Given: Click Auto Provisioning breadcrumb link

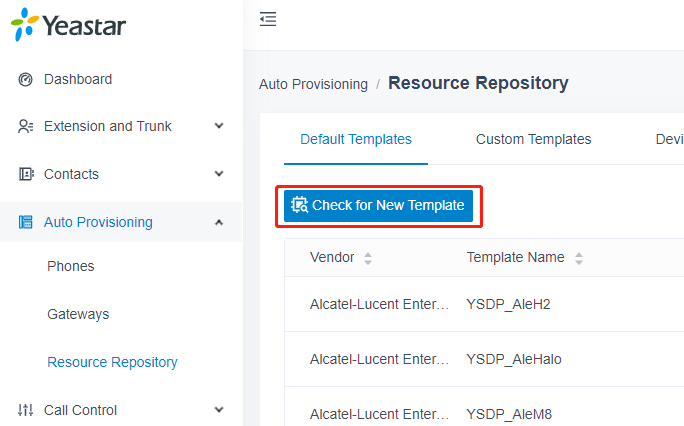Looking at the screenshot, I should coord(313,84).
